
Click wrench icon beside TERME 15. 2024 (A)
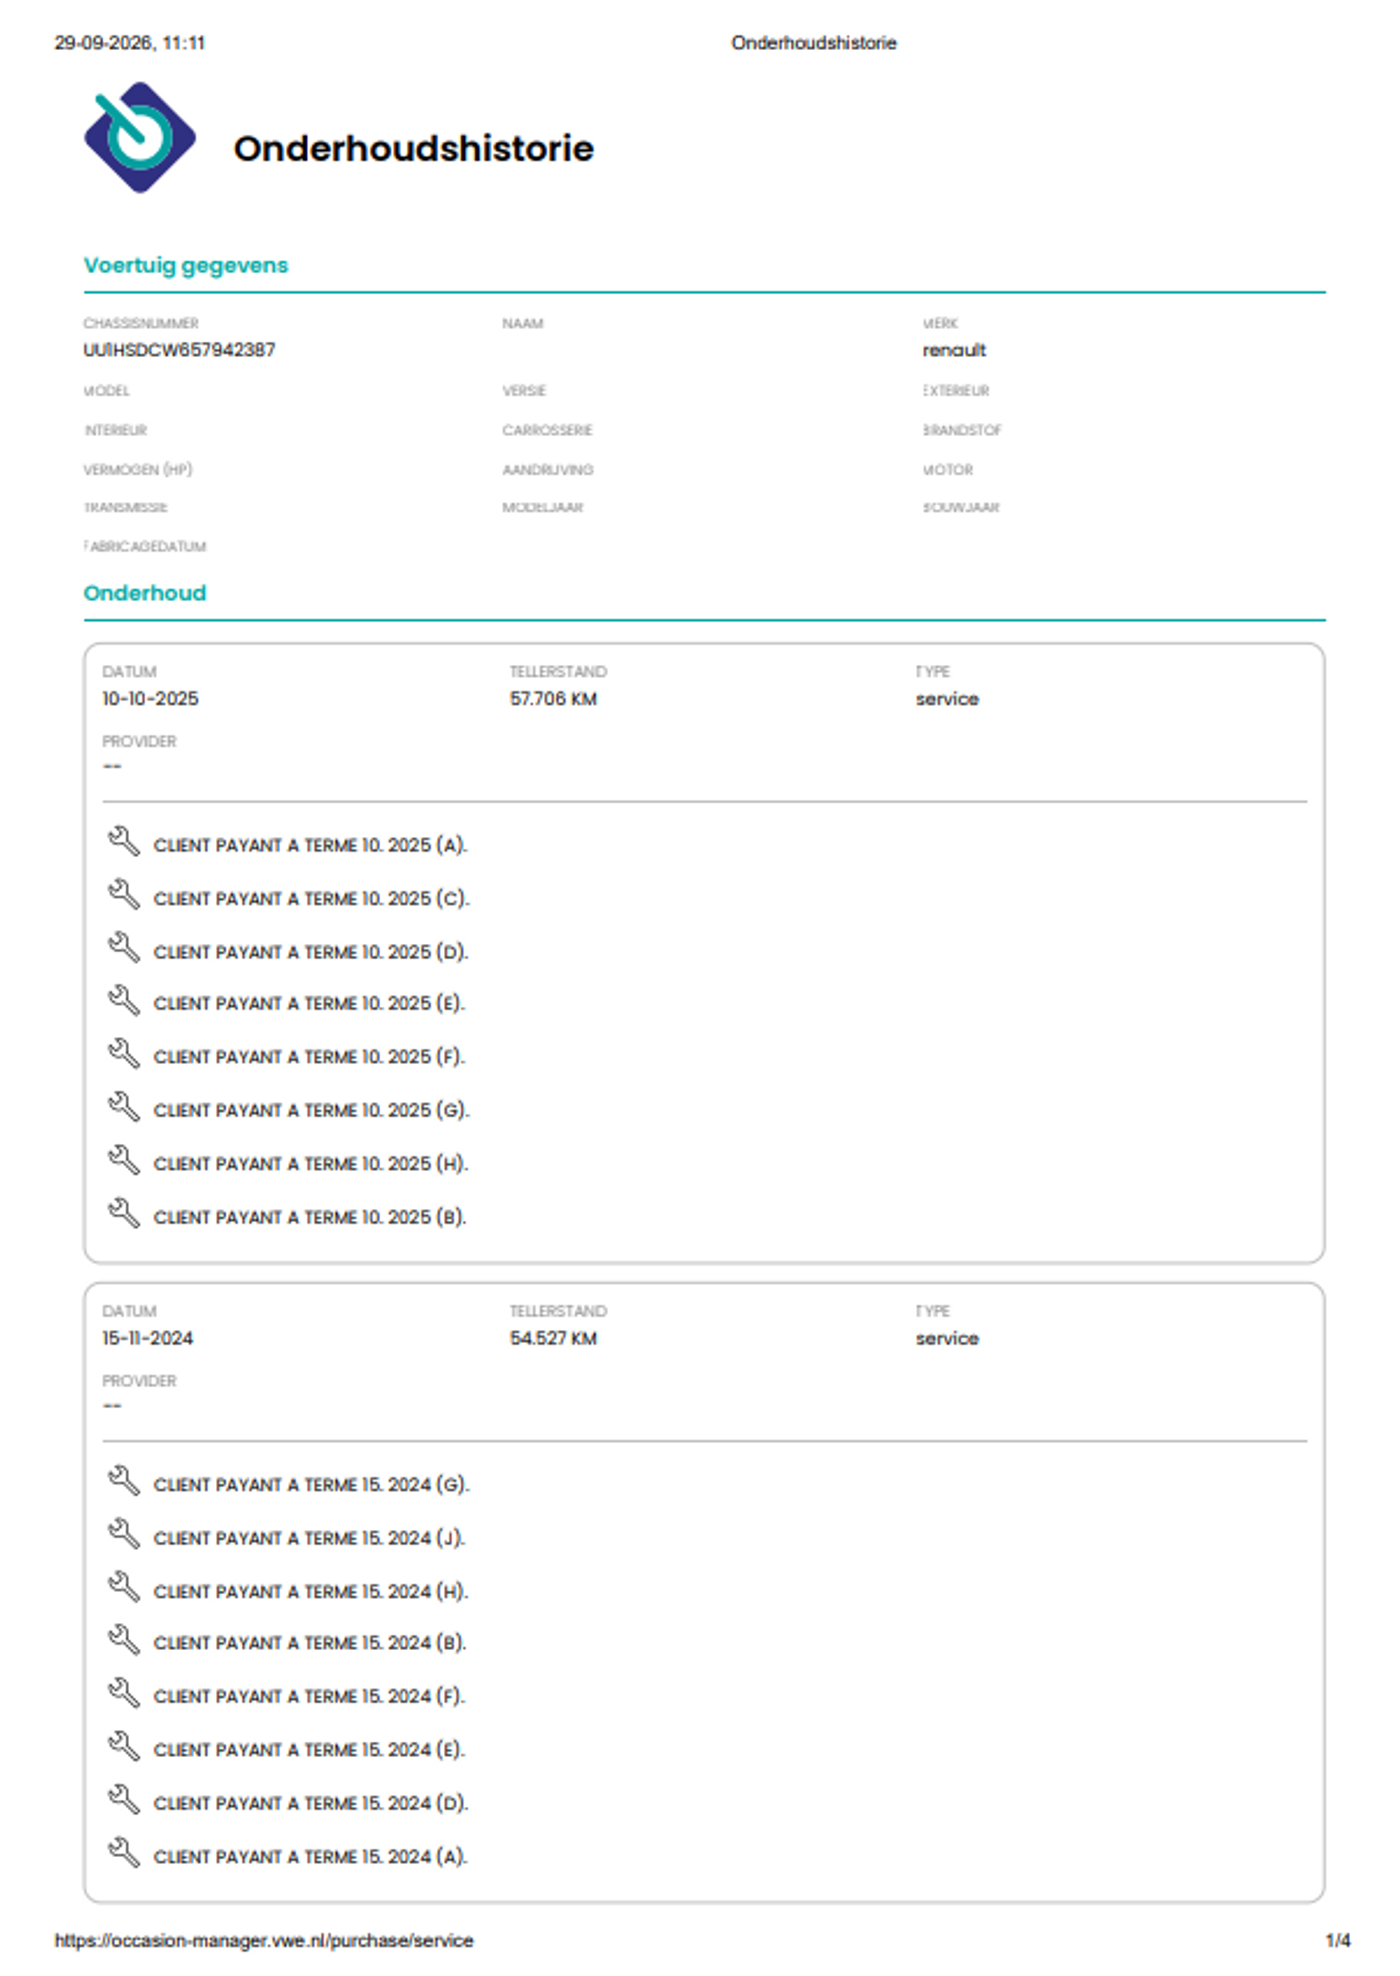click(124, 1853)
